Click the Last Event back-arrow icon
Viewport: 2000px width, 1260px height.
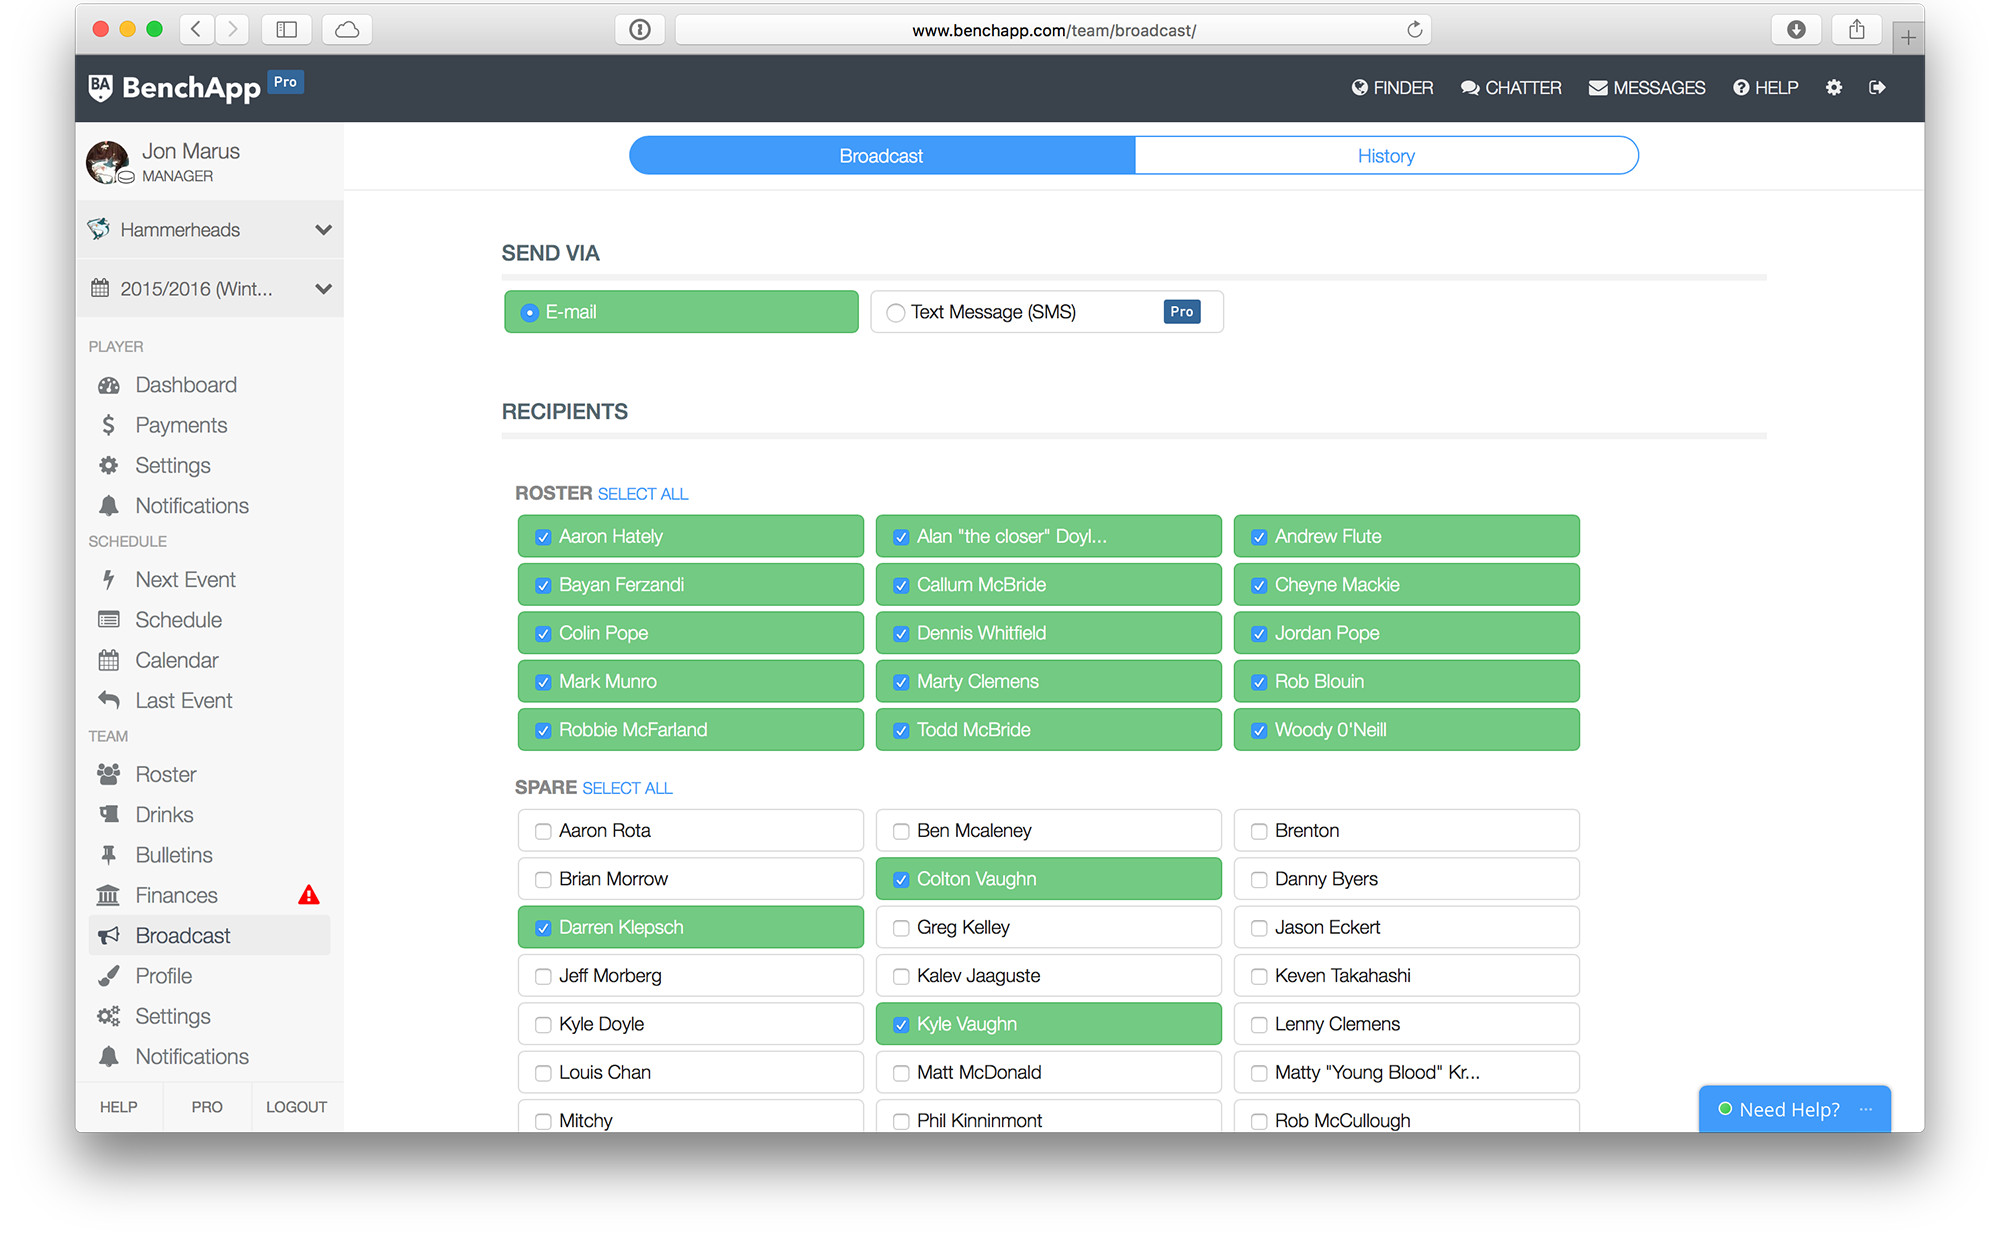point(108,700)
